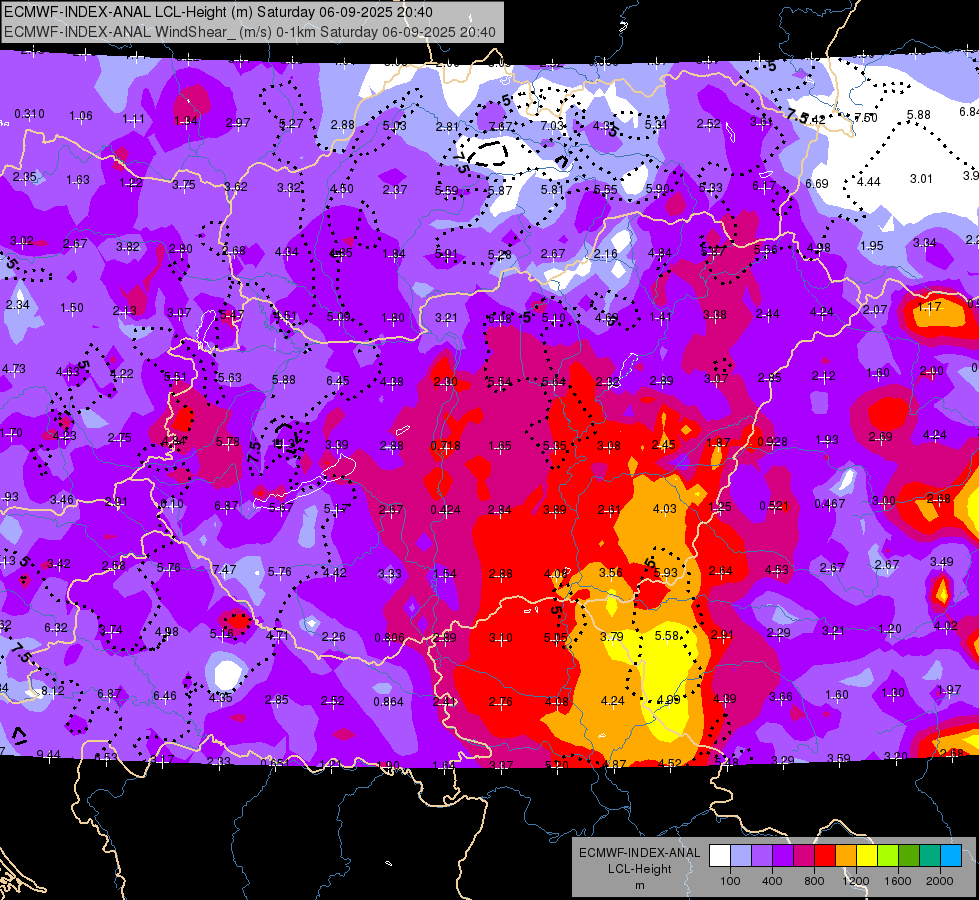Click the wind shear value 0.310

coord(29,114)
